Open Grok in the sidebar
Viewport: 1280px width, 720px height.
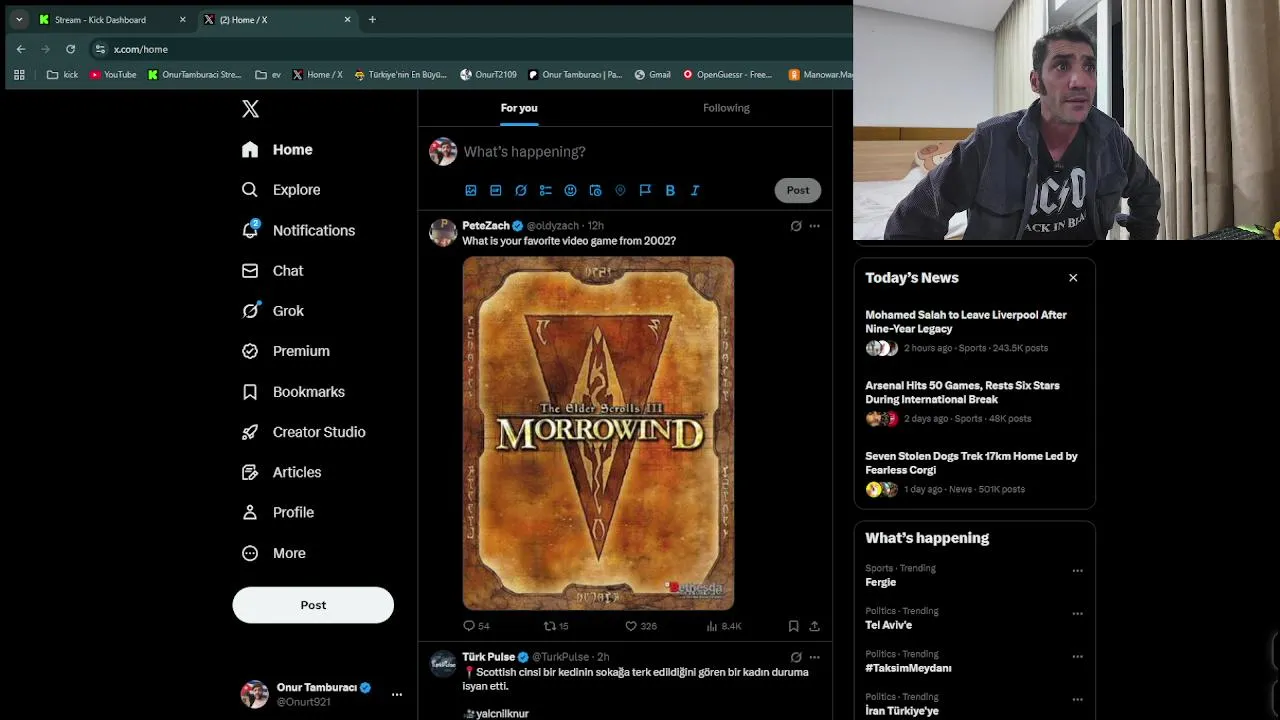point(273,311)
